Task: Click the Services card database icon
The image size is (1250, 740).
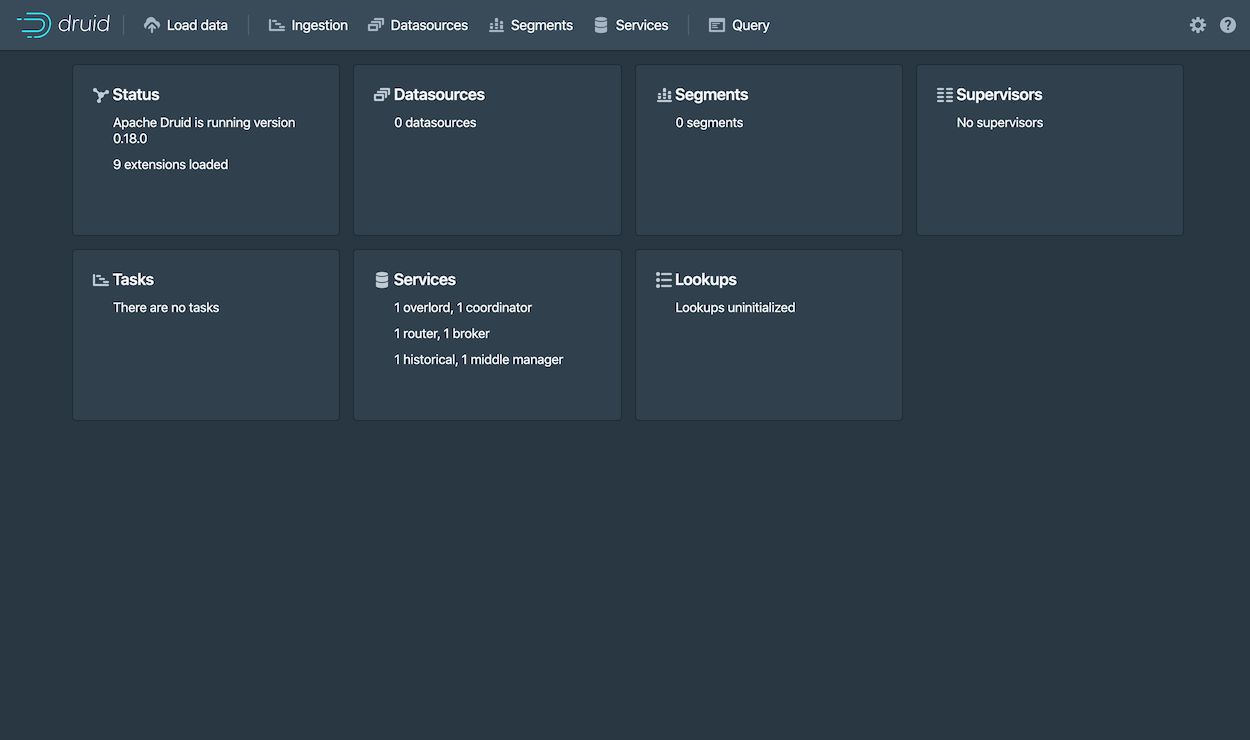Action: coord(381,280)
